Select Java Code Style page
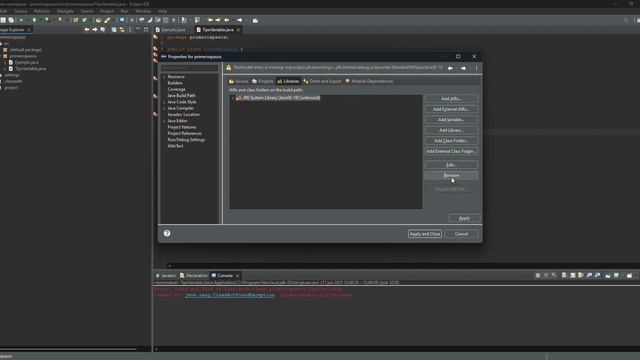This screenshot has height=360, width=640. click(182, 102)
